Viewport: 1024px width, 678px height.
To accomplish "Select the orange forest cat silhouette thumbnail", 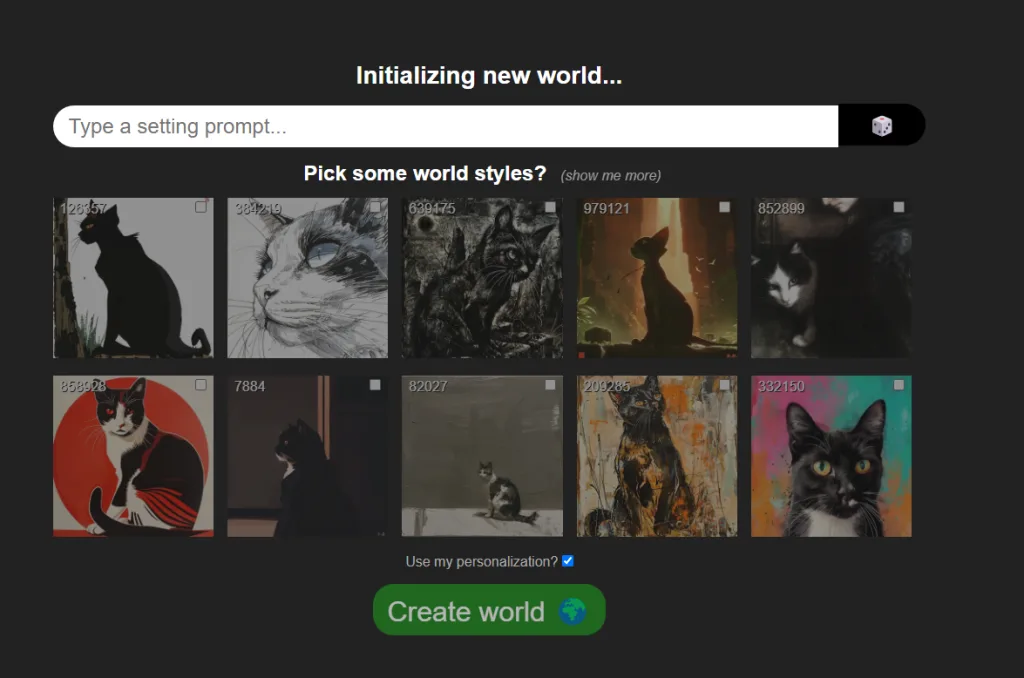I will pyautogui.click(x=656, y=280).
